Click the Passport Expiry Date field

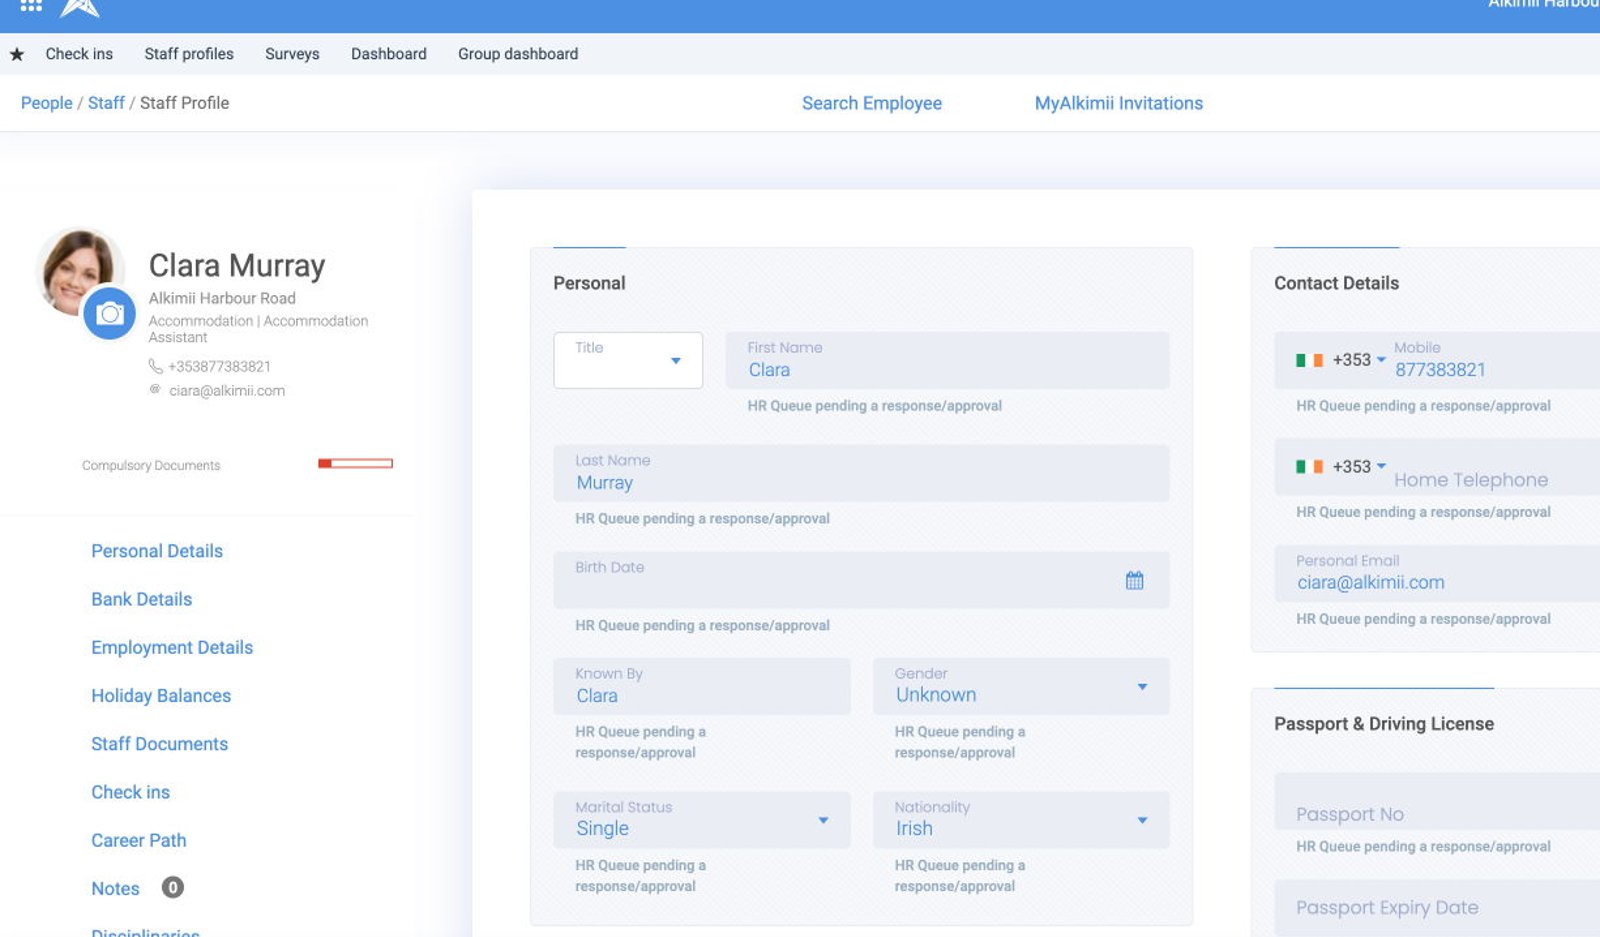point(1437,908)
